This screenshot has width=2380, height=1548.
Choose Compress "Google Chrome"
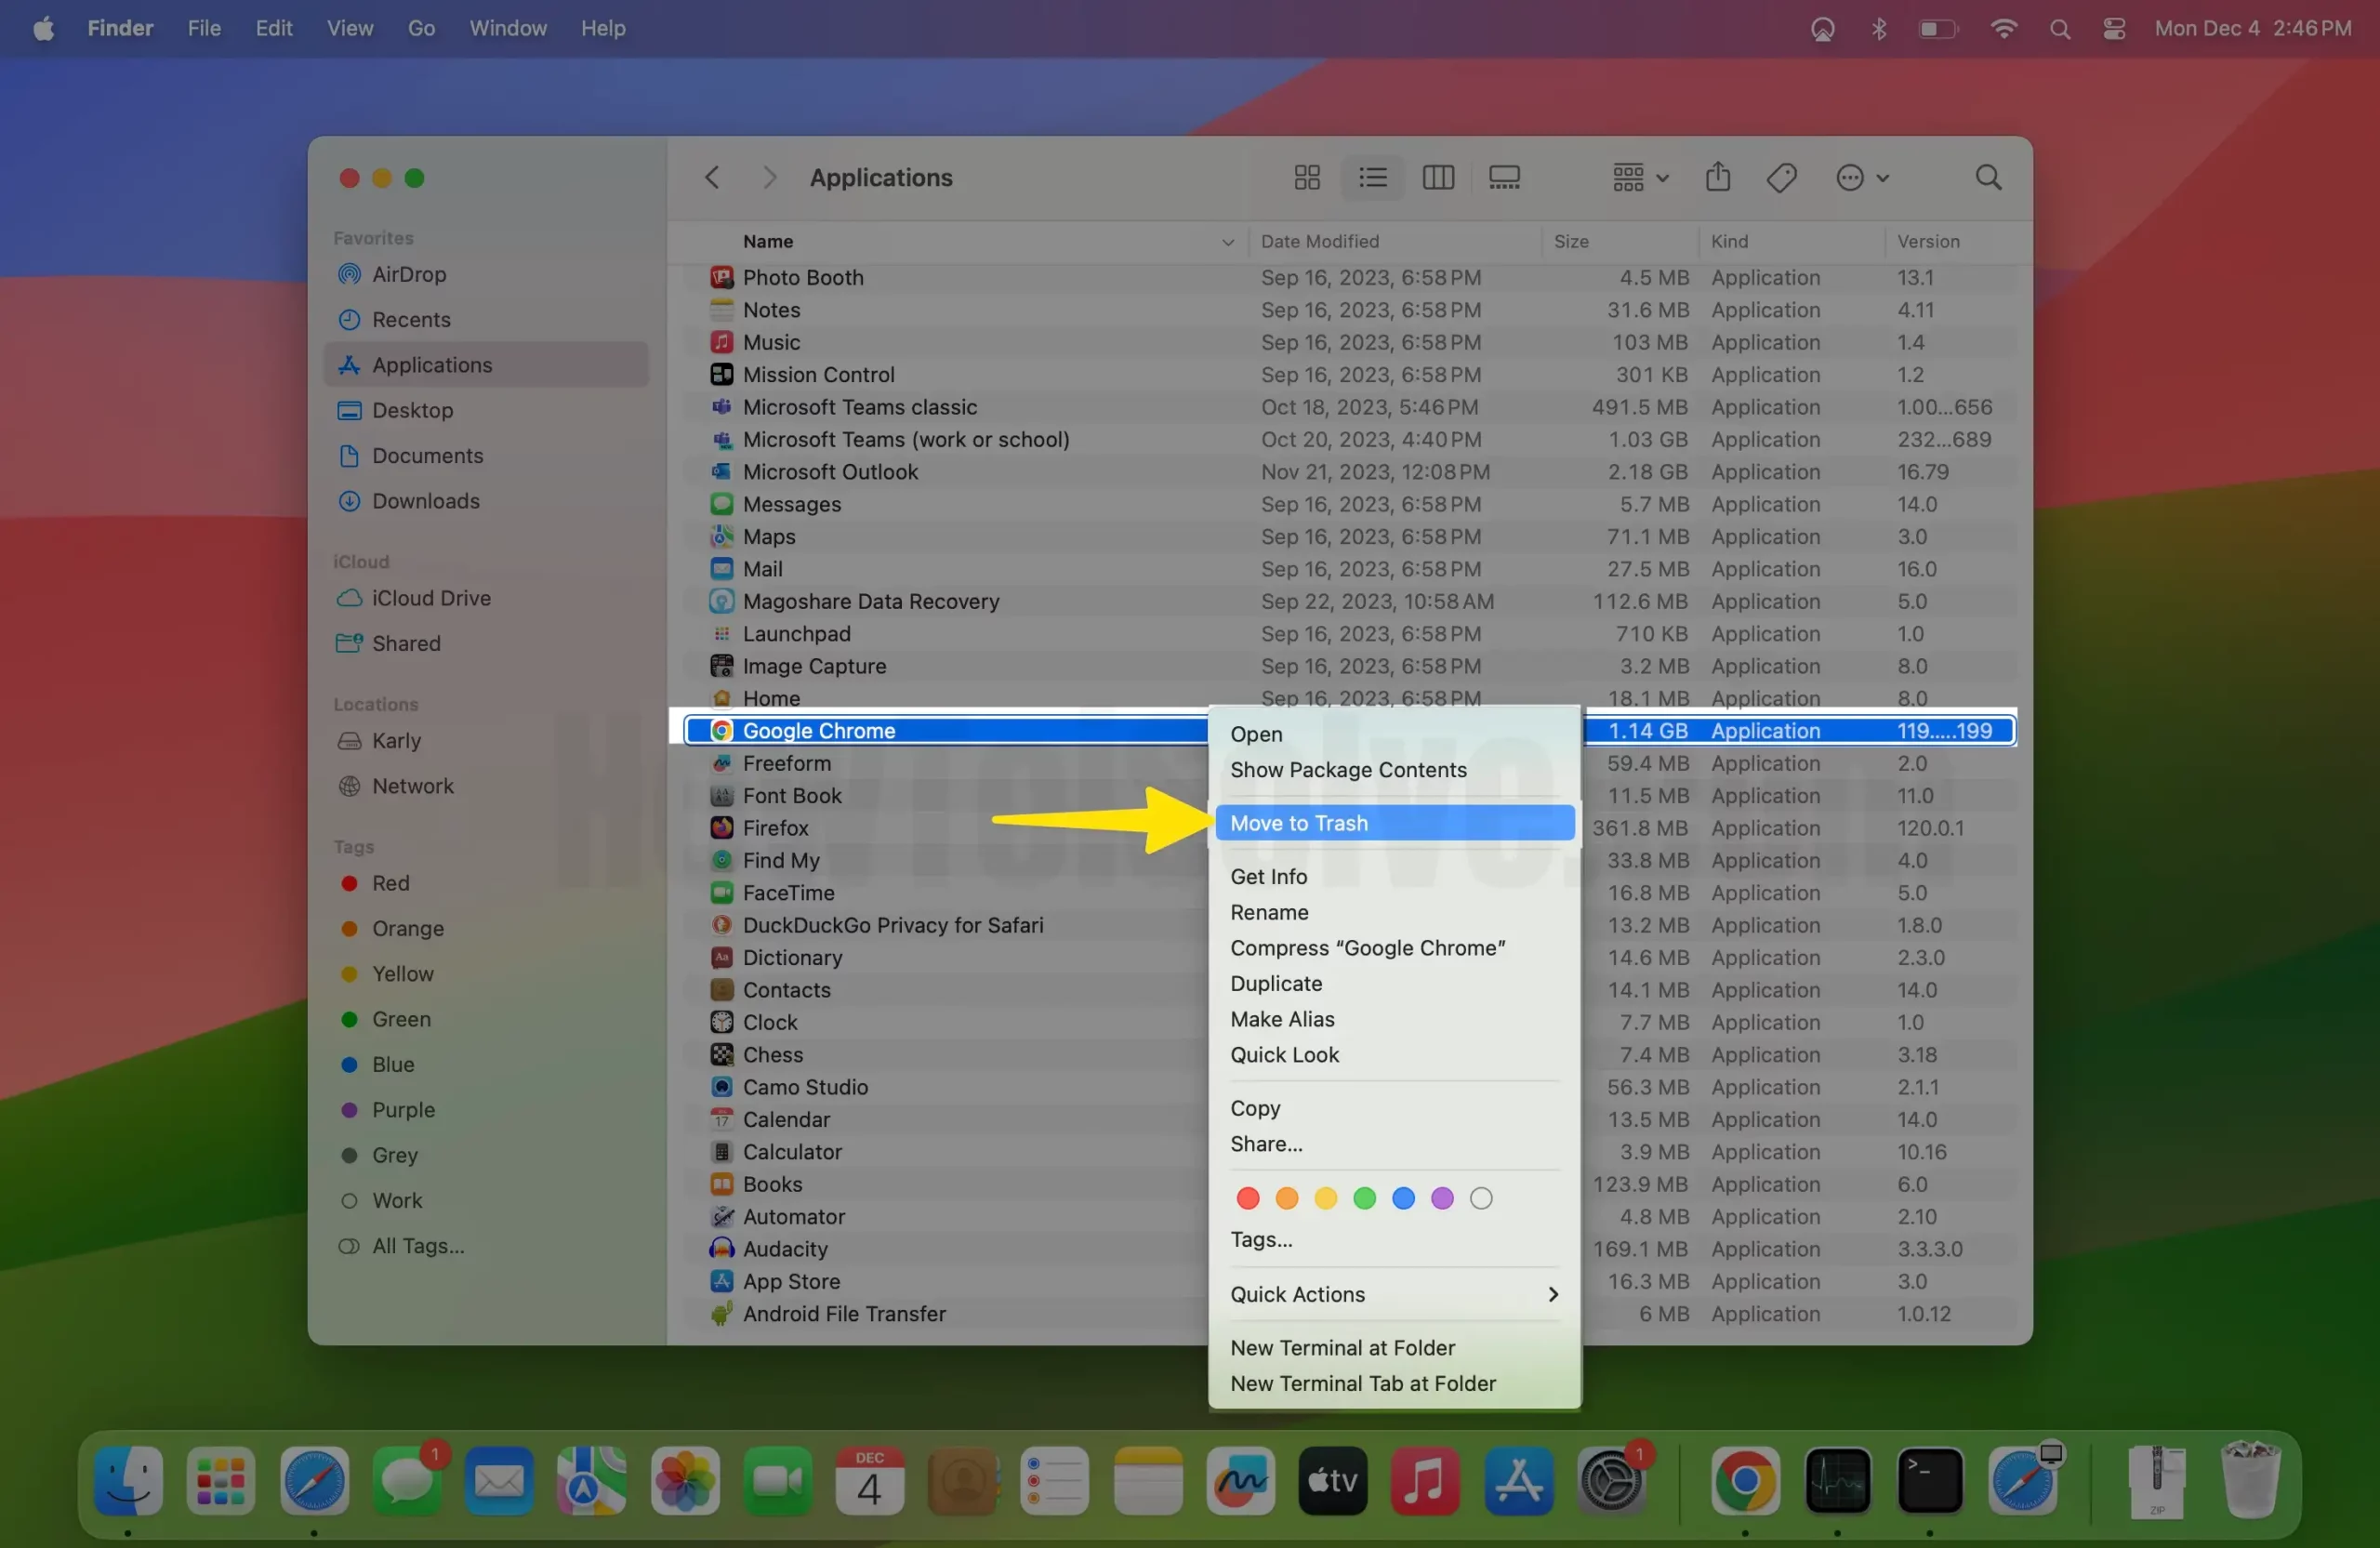click(x=1367, y=948)
